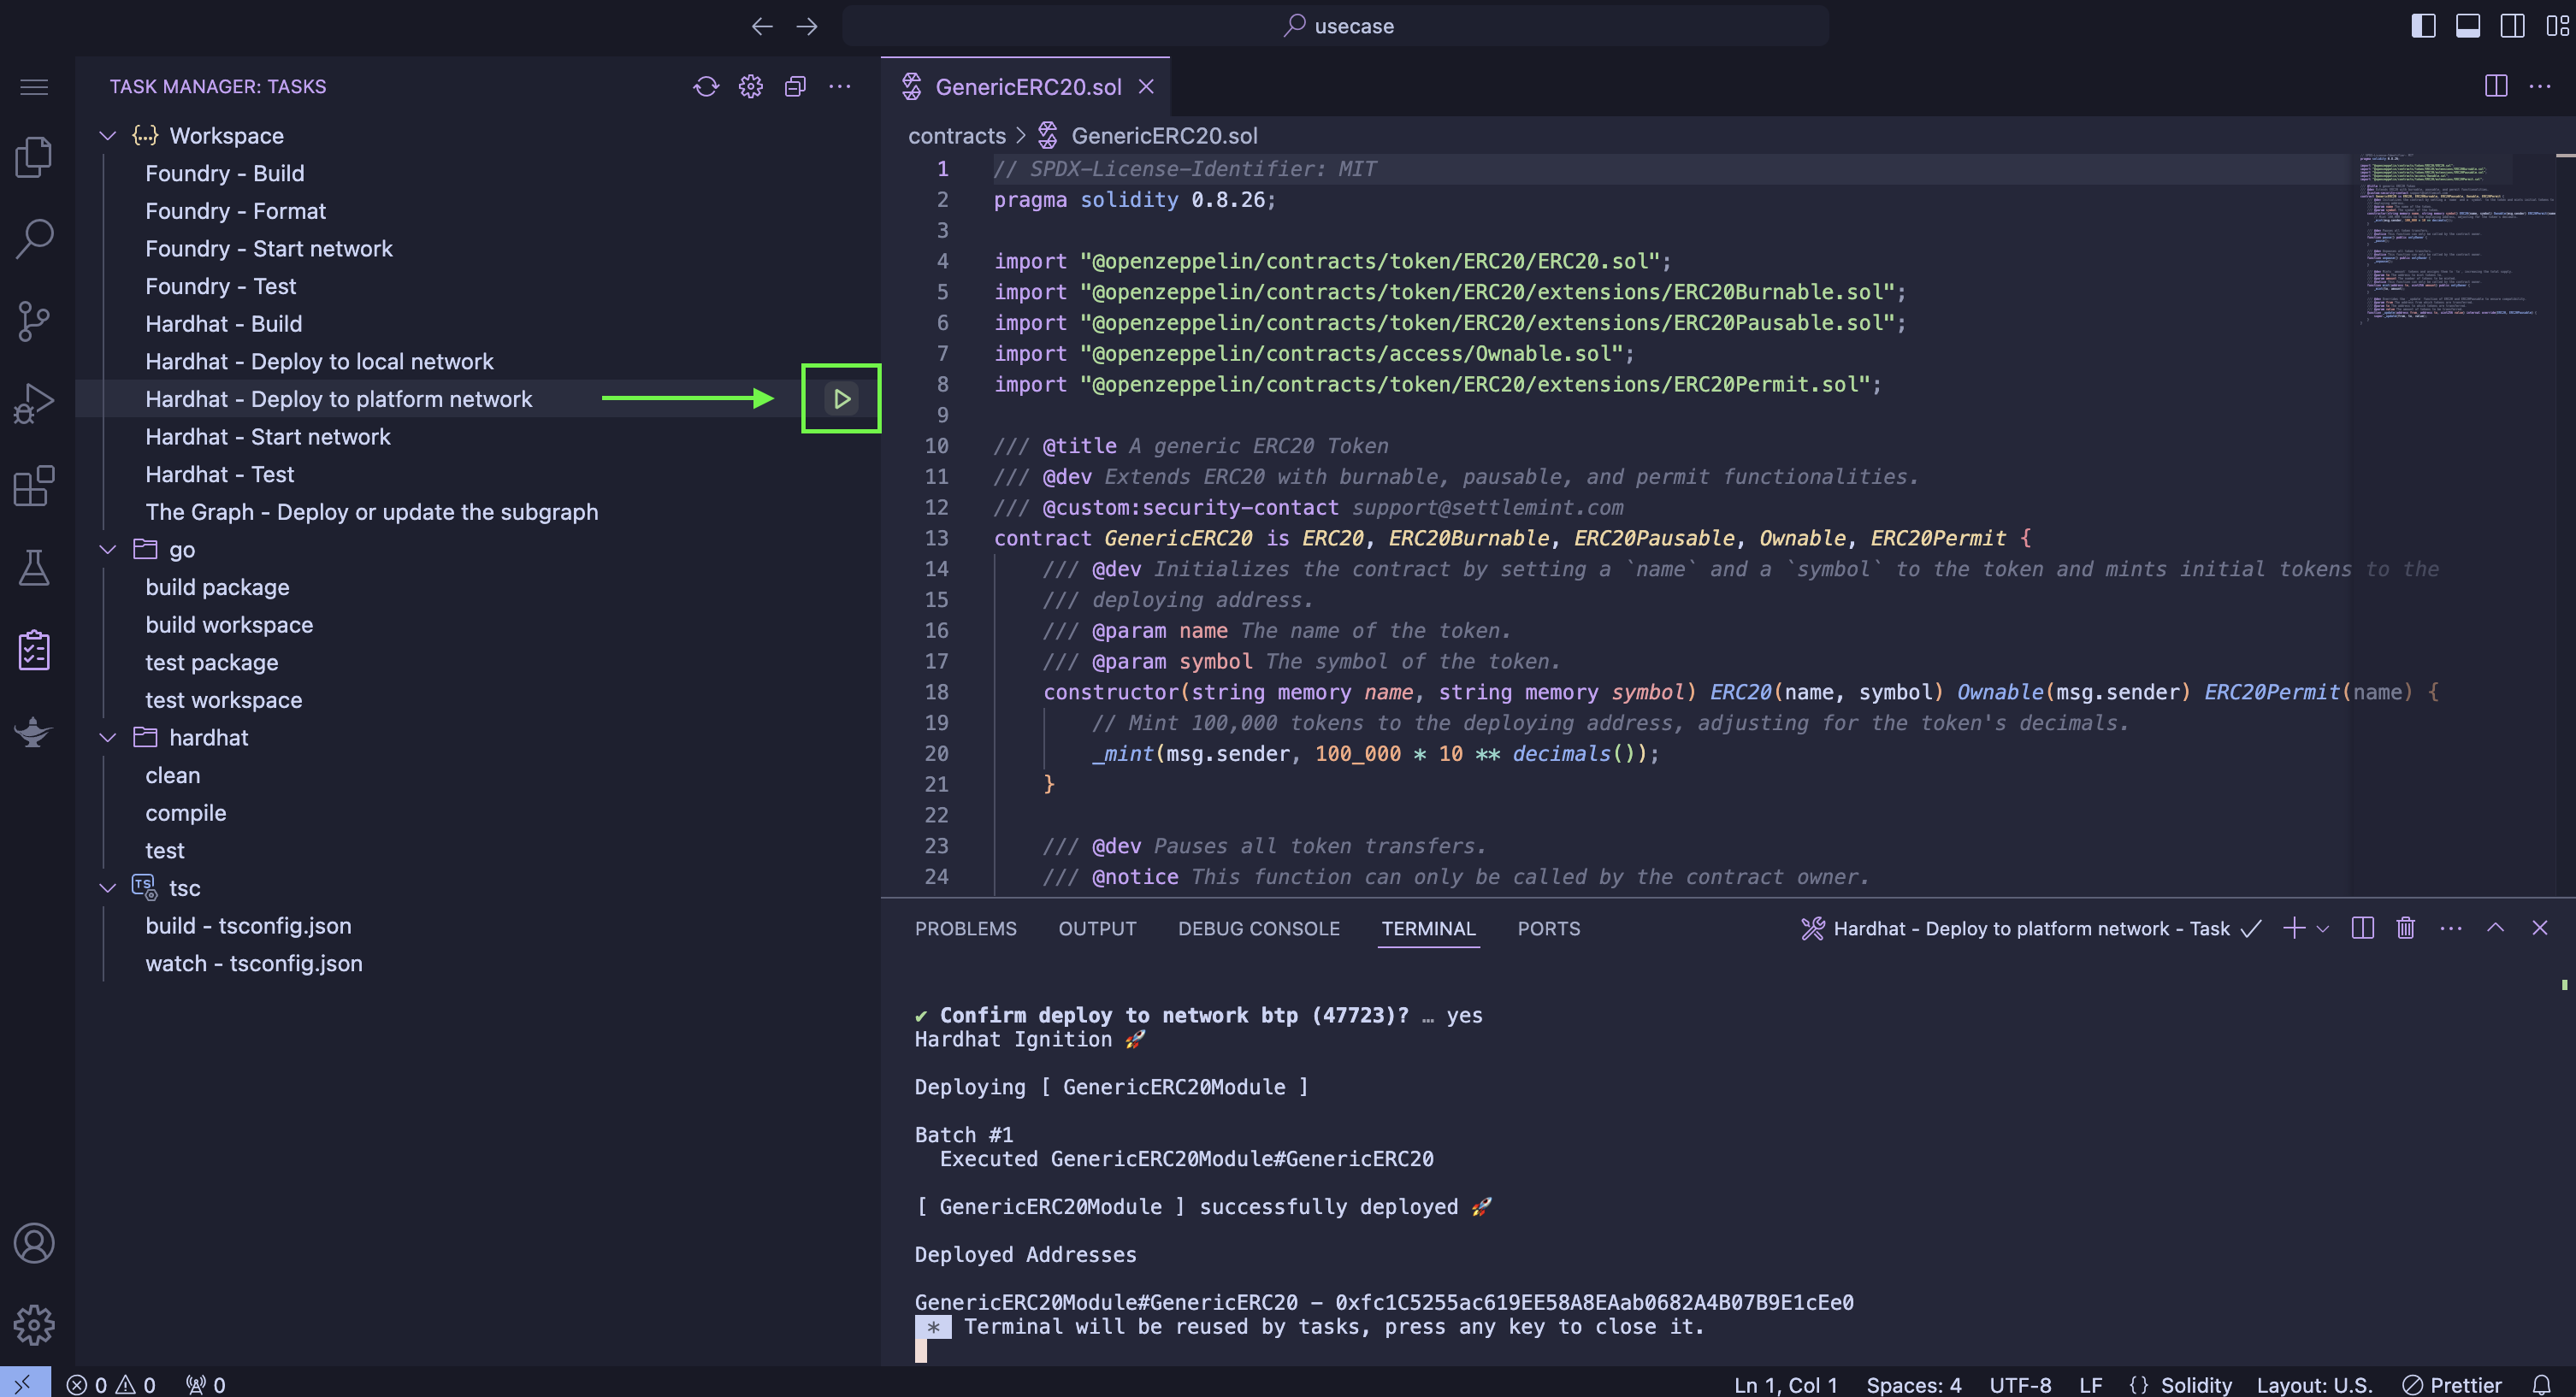Run Hardhat Deploy to platform network task

tap(842, 399)
